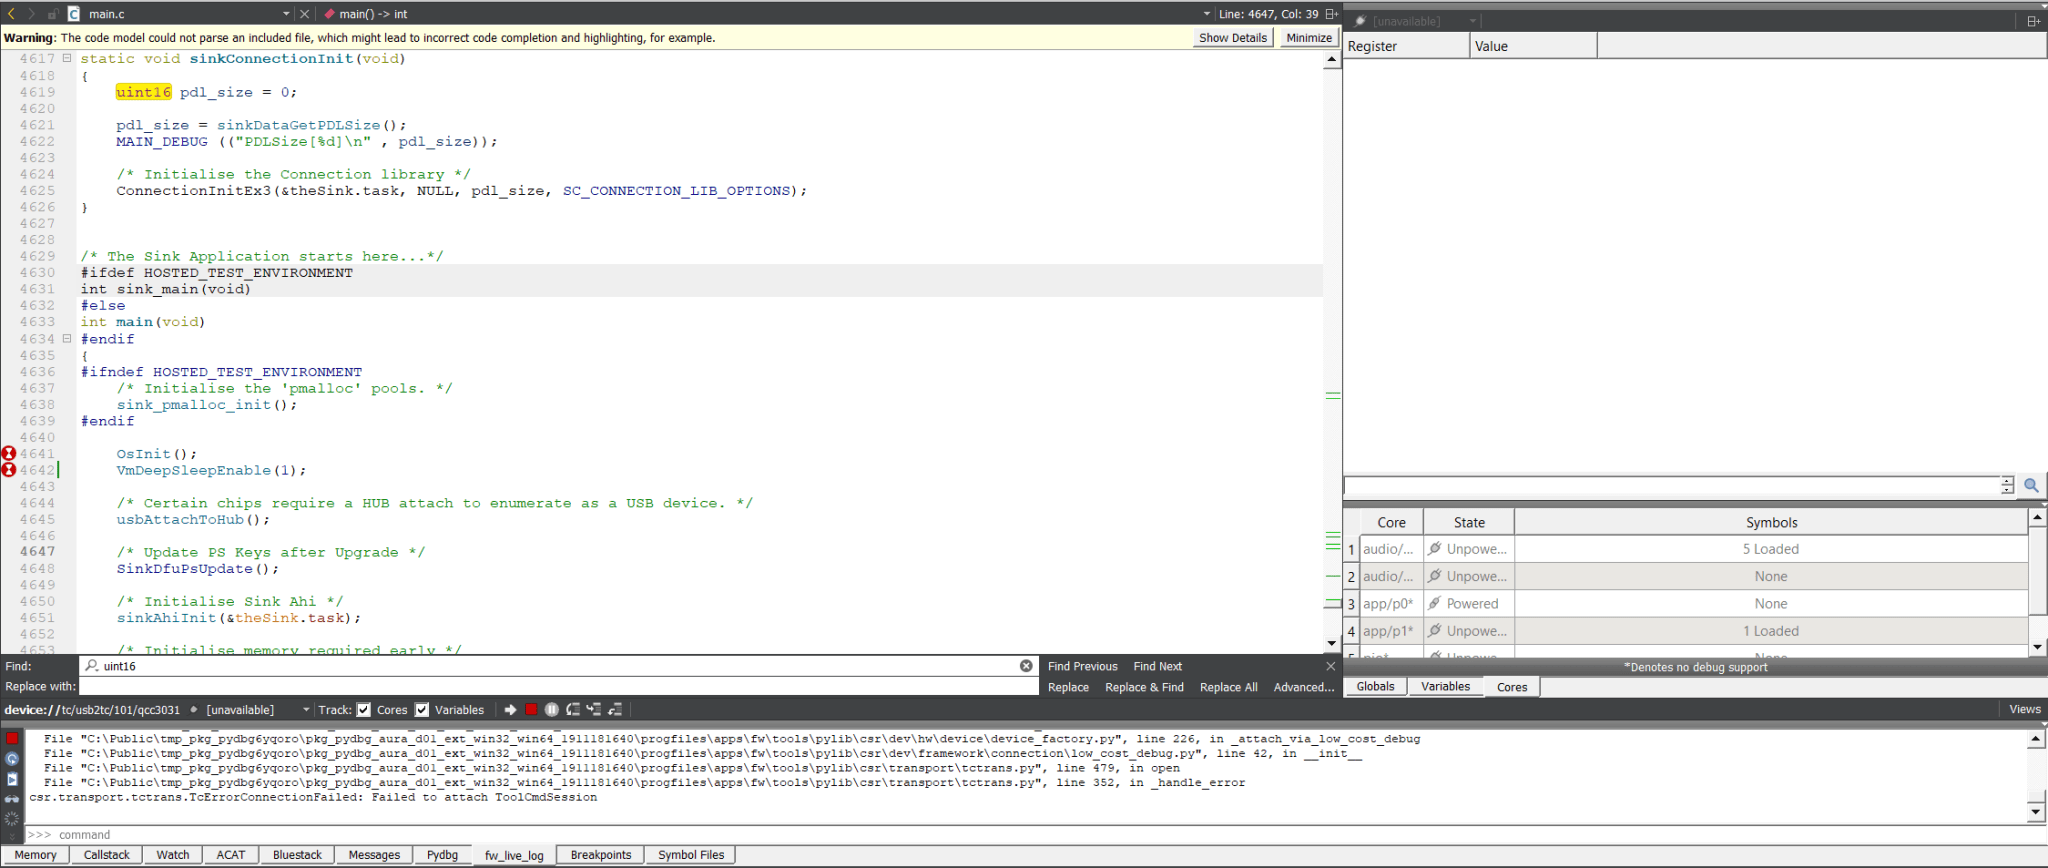This screenshot has width=2048, height=868.
Task: Click the magnifier search icon in registers panel
Action: pos(2031,485)
